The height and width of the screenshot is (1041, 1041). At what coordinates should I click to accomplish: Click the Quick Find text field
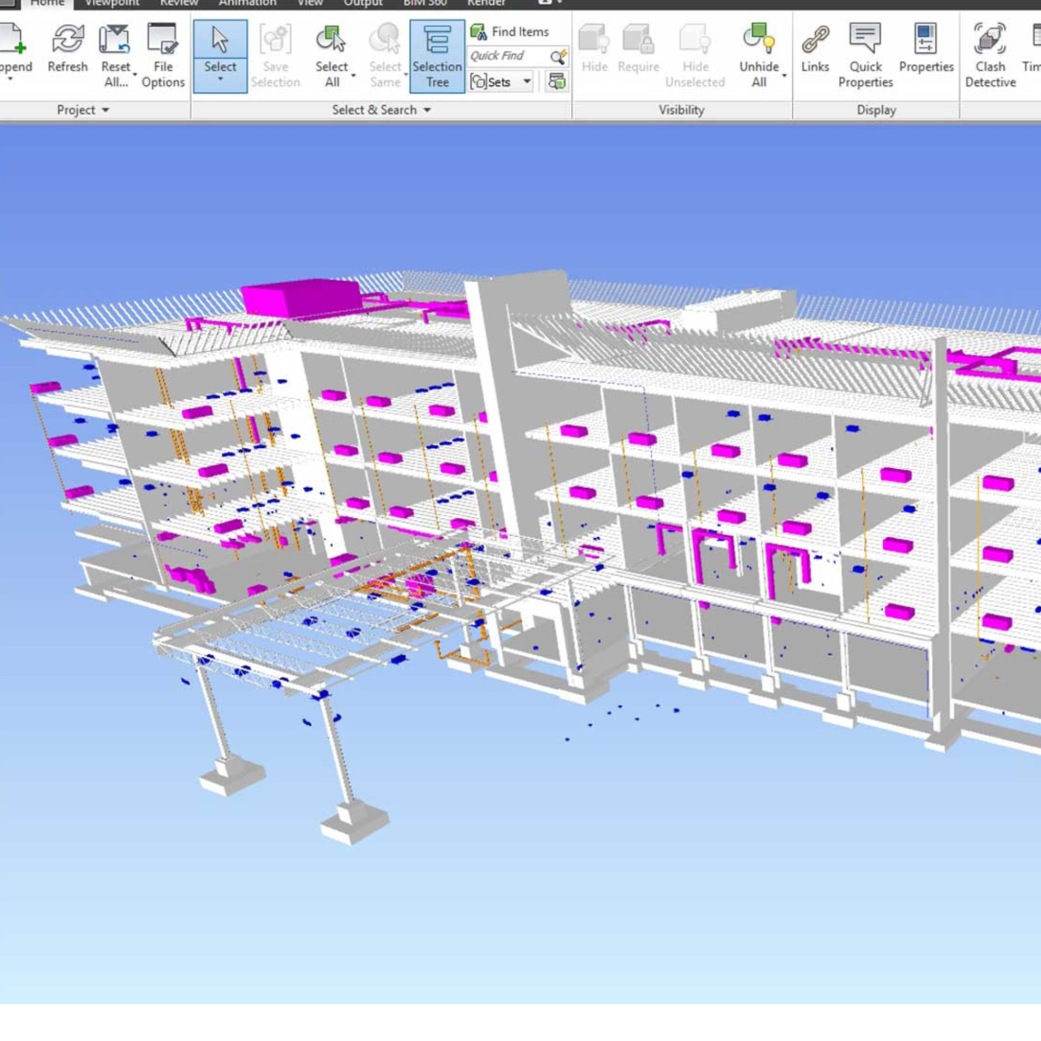pyautogui.click(x=507, y=56)
